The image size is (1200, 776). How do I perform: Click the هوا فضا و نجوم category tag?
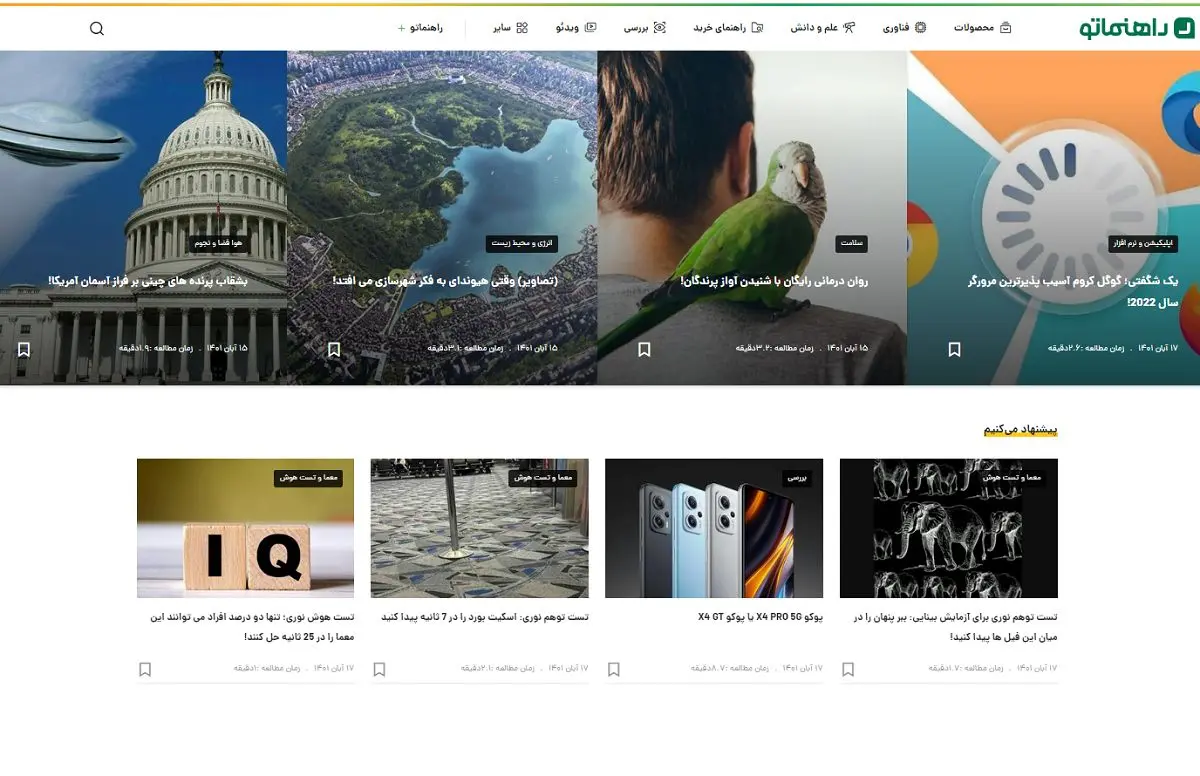(x=217, y=244)
